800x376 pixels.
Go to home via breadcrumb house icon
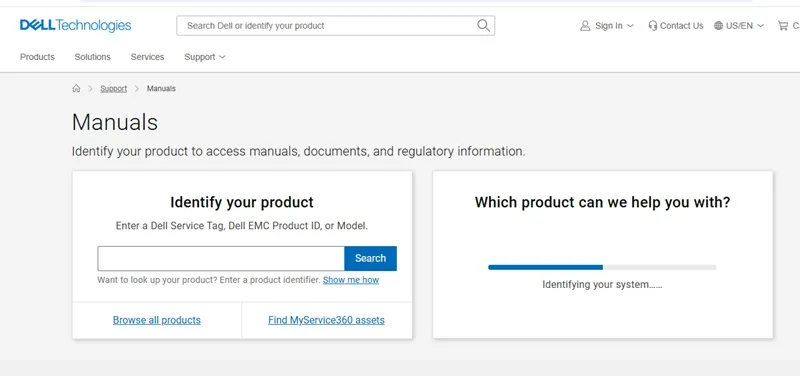click(76, 88)
